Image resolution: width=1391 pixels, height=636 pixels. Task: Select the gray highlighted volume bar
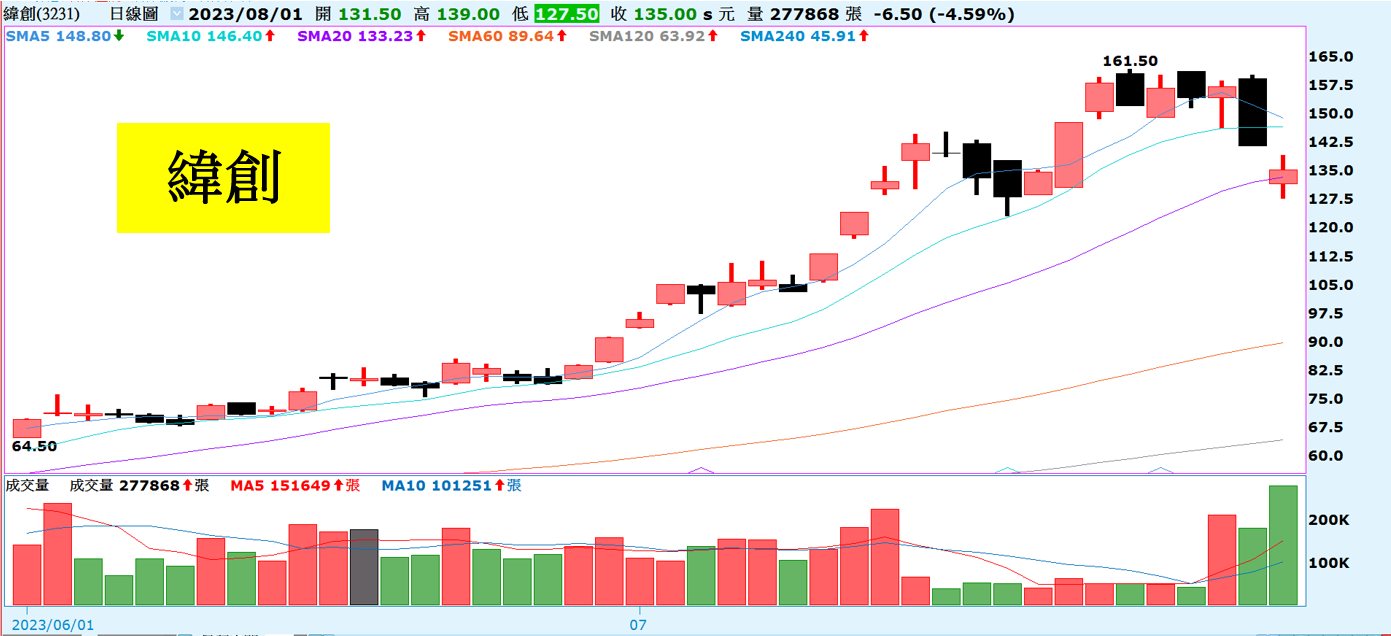364,567
